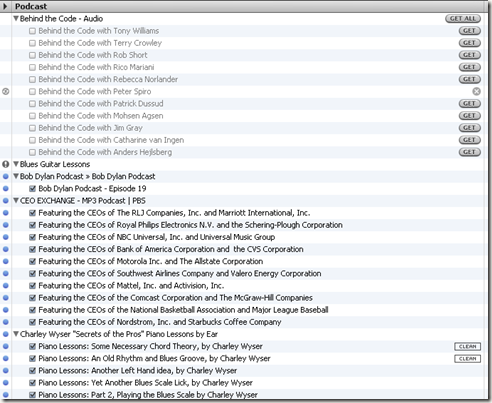Click blue dot beside Nordstrom and Starbucks episode
The width and height of the screenshot is (492, 403).
pos(6,322)
